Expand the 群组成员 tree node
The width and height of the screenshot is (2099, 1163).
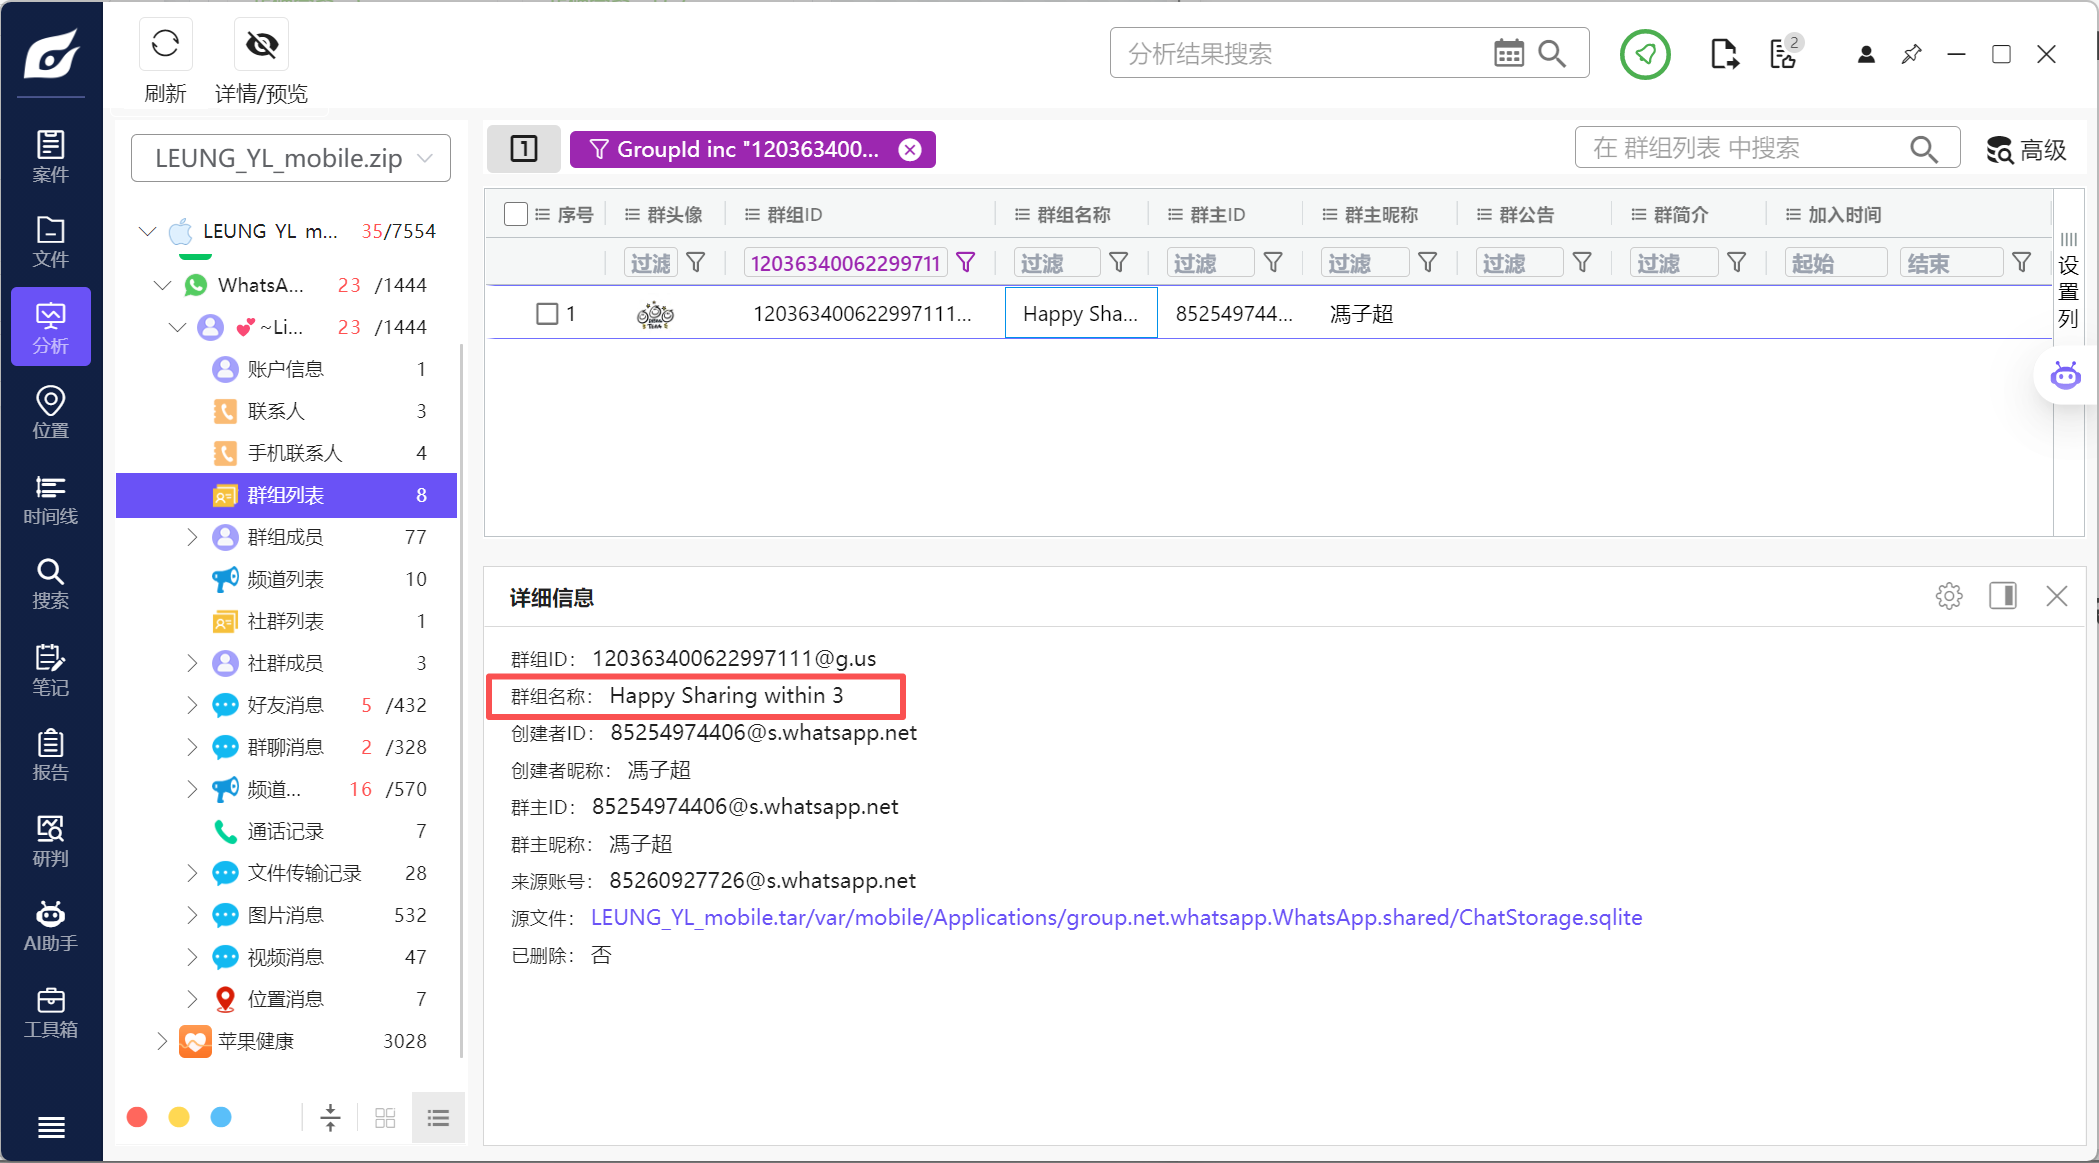pyautogui.click(x=192, y=537)
